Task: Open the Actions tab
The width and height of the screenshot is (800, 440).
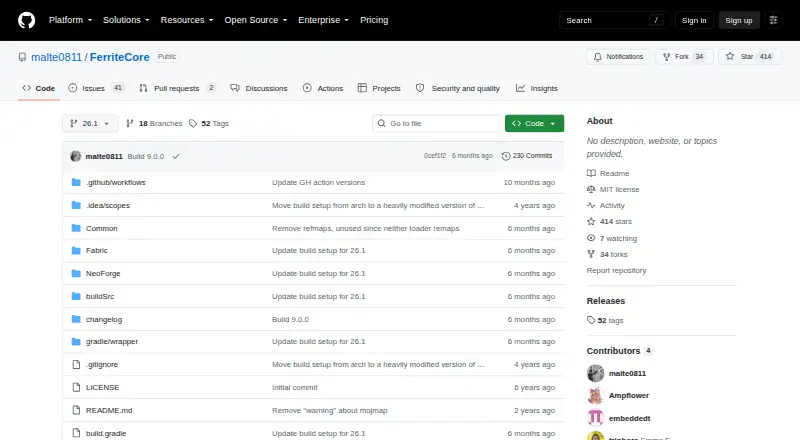Action: point(323,88)
